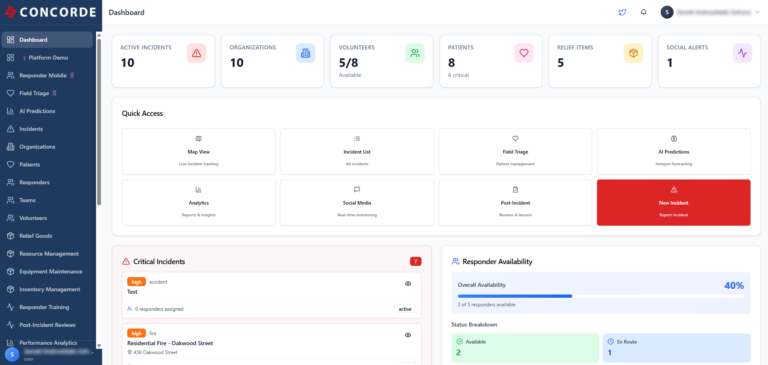This screenshot has width=768, height=365.
Task: Click the active status badge on Test incident
Action: (405, 309)
